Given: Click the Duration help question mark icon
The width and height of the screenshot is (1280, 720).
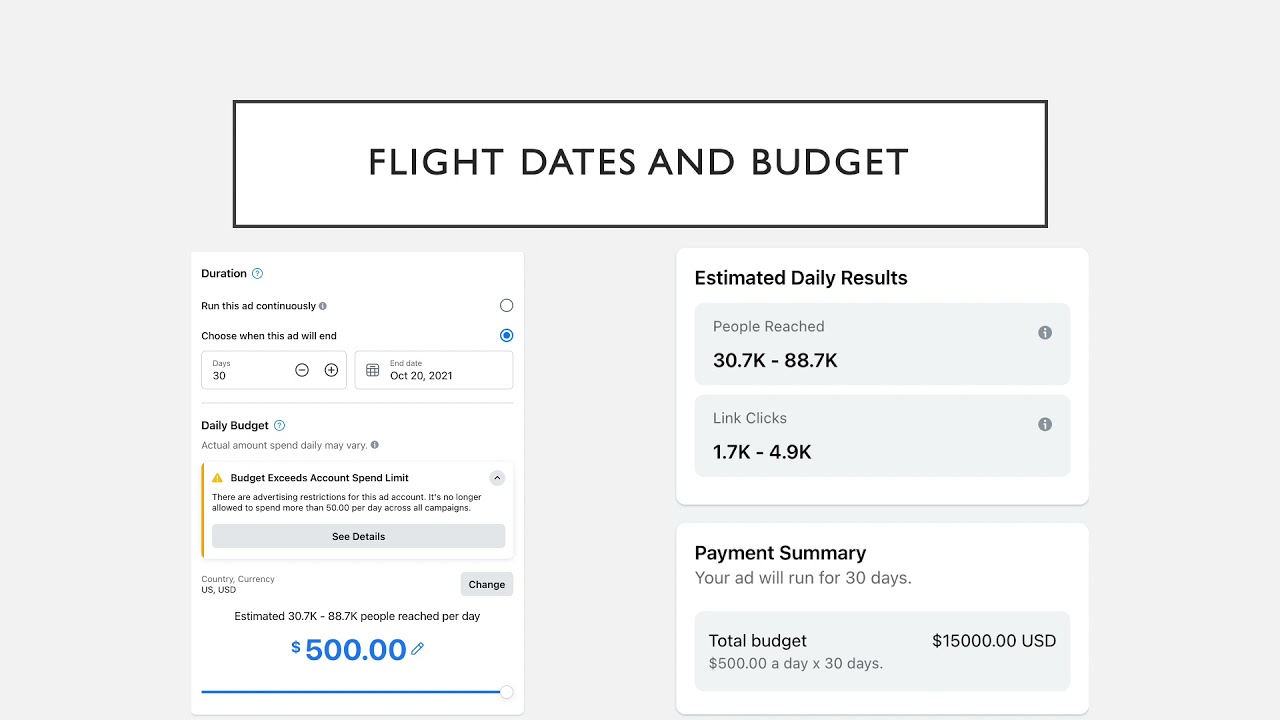Looking at the screenshot, I should [x=257, y=274].
